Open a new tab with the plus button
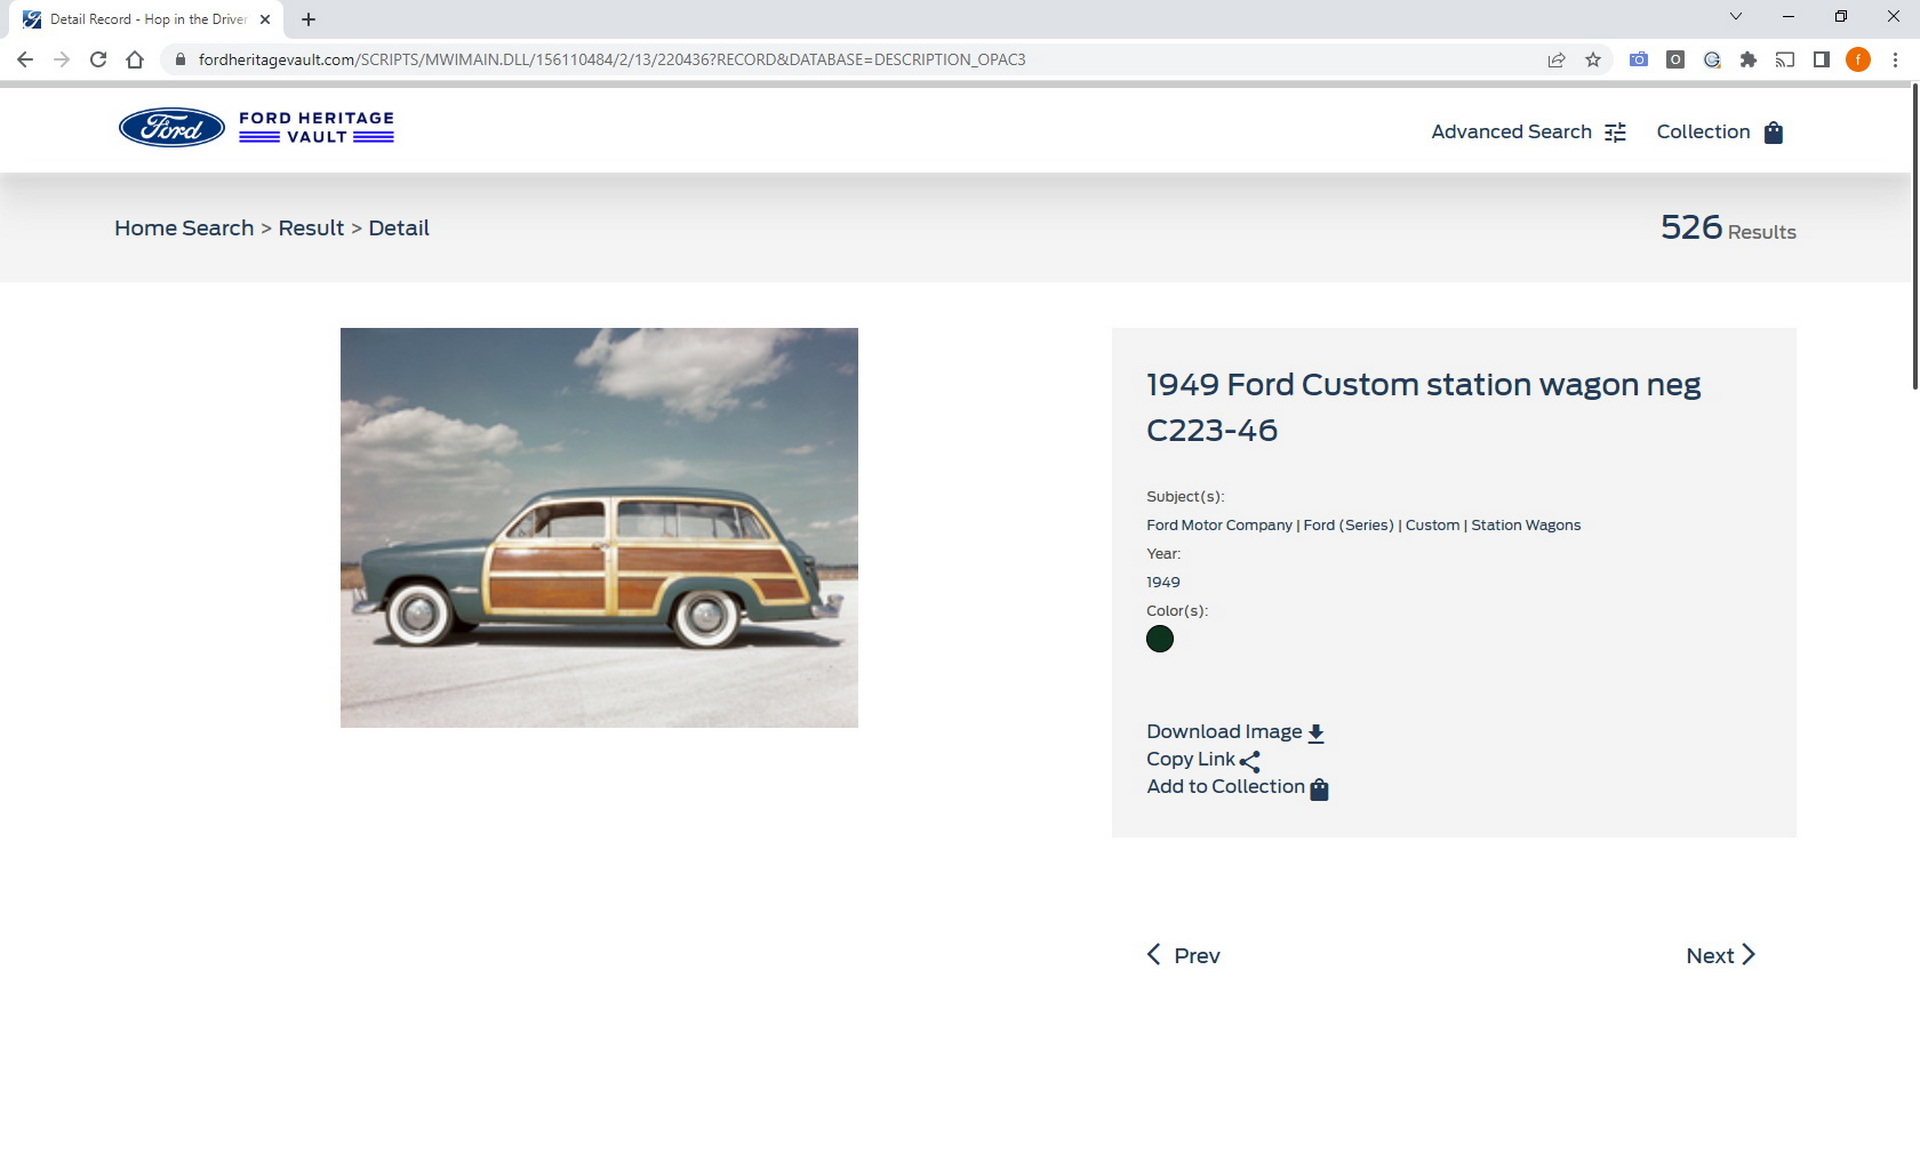 click(308, 18)
